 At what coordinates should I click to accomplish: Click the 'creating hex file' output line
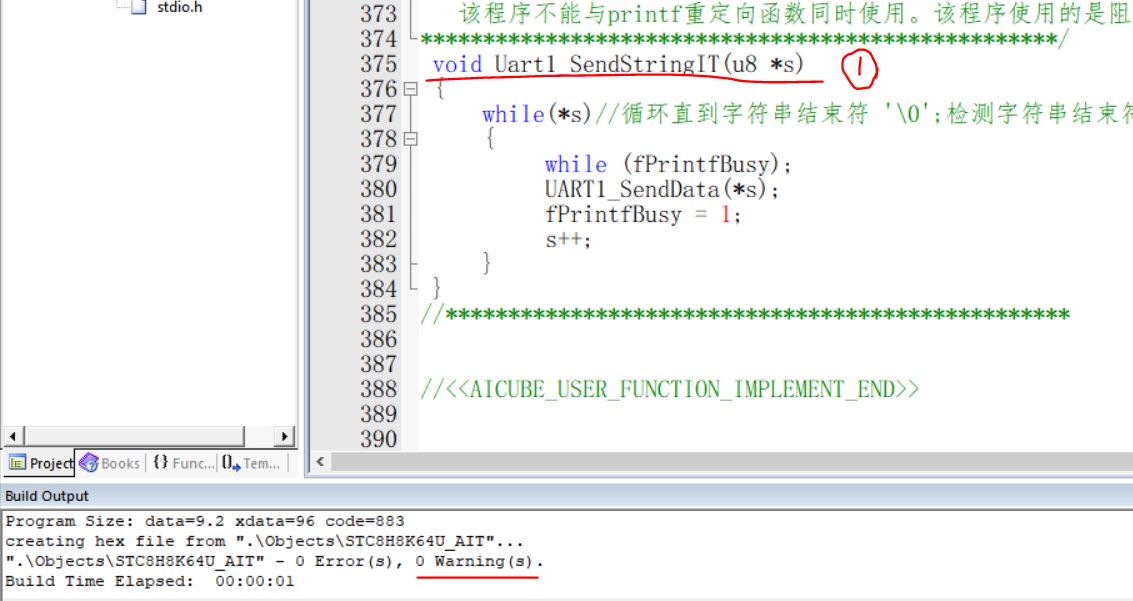[264, 541]
